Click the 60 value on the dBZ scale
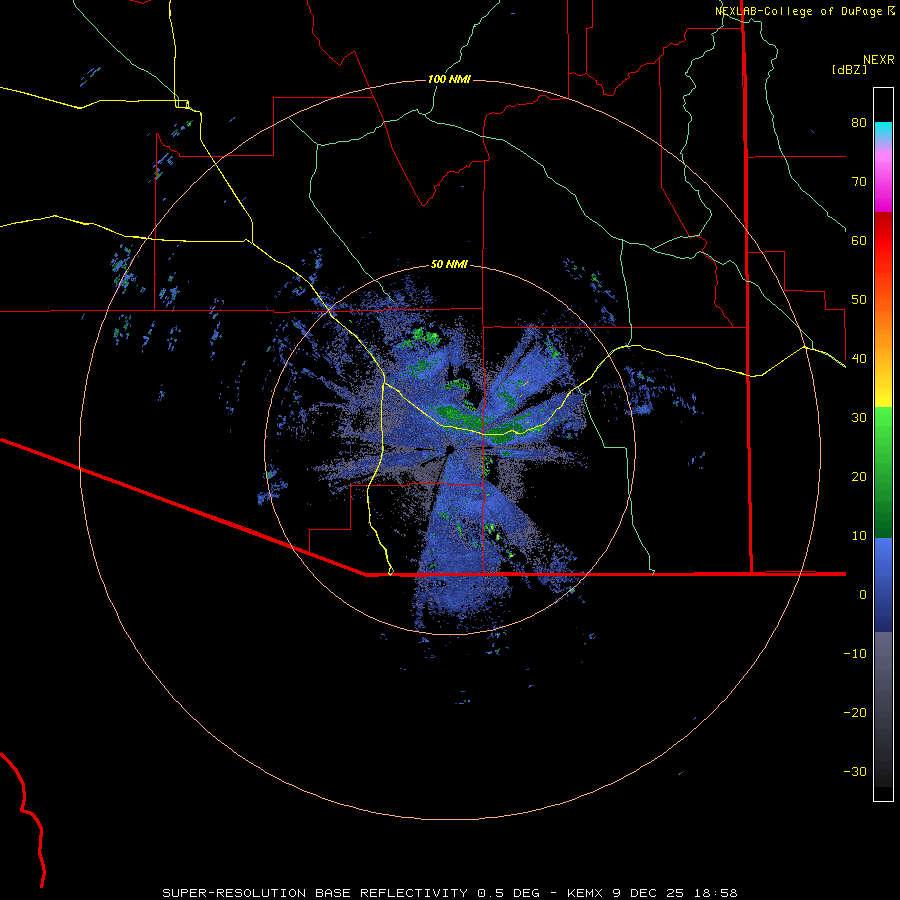The width and height of the screenshot is (900, 900). [859, 240]
